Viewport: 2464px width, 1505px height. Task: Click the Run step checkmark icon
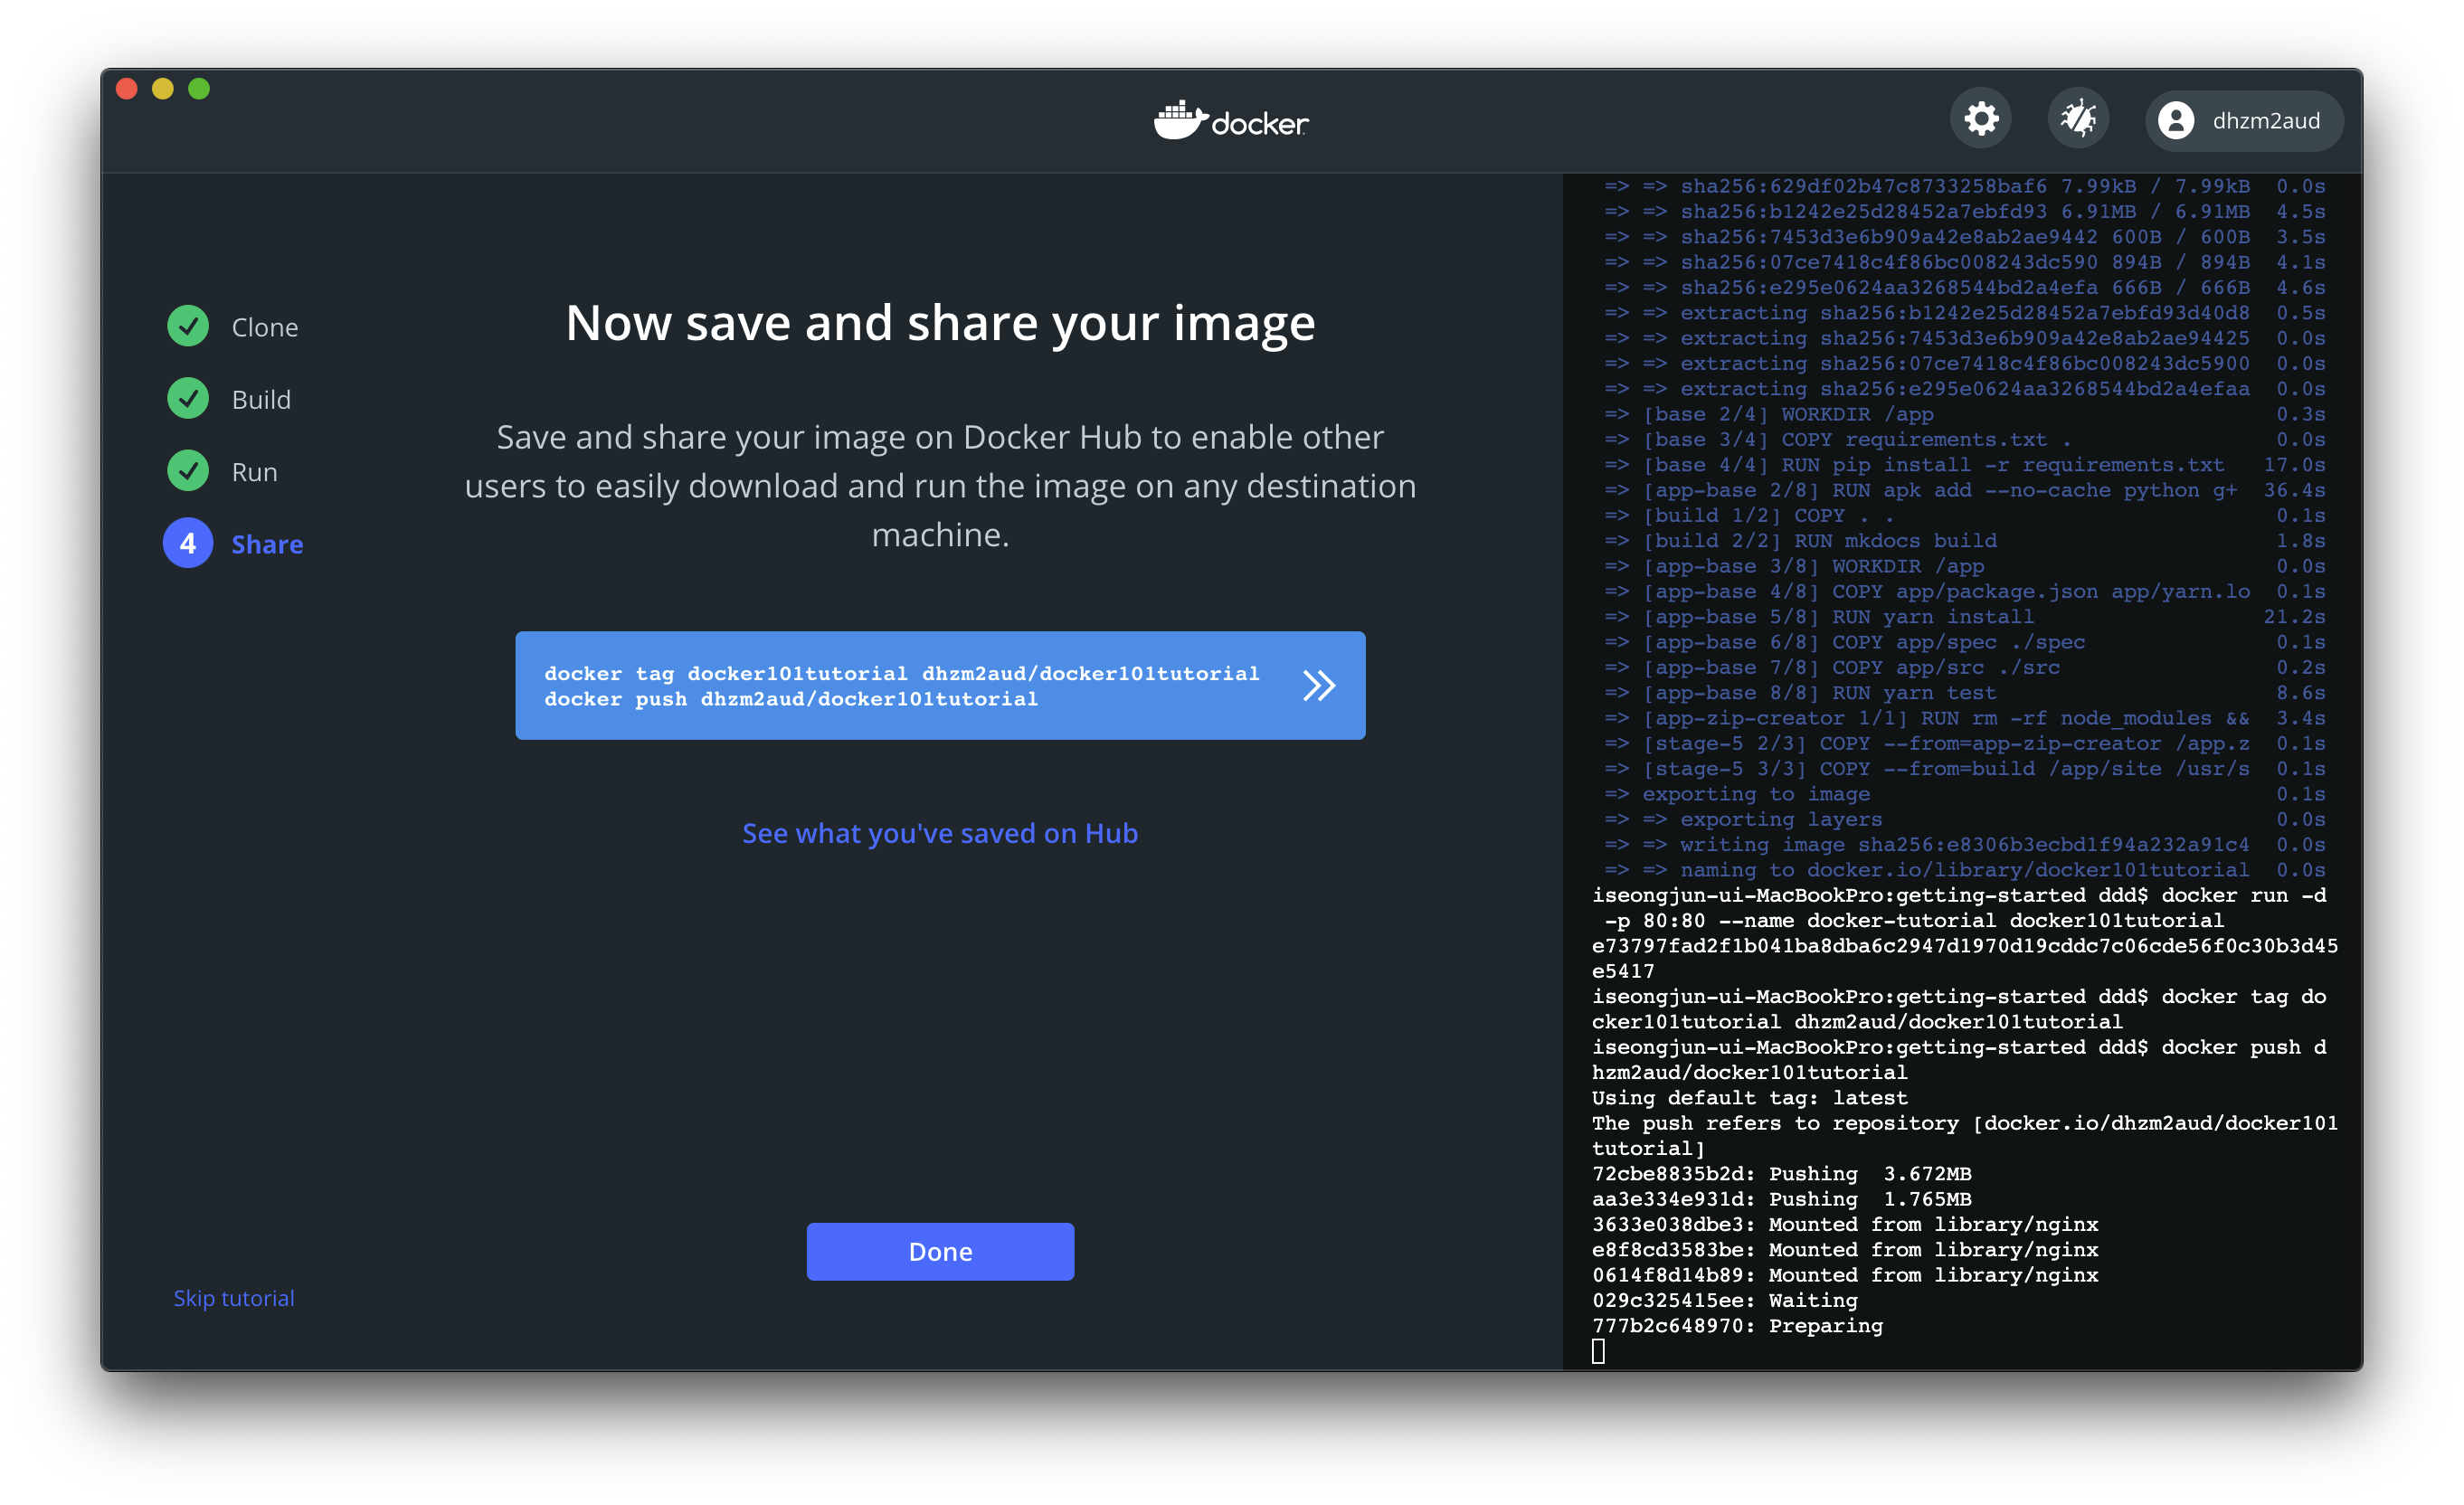pos(190,472)
